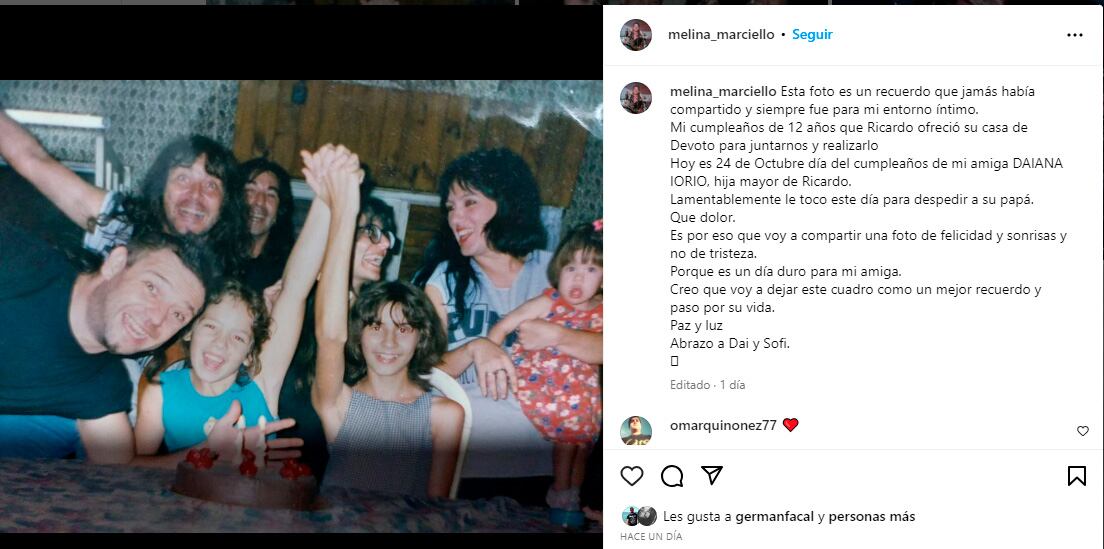This screenshot has height=549, width=1104.
Task: Click the birthday party photo
Action: (x=301, y=306)
